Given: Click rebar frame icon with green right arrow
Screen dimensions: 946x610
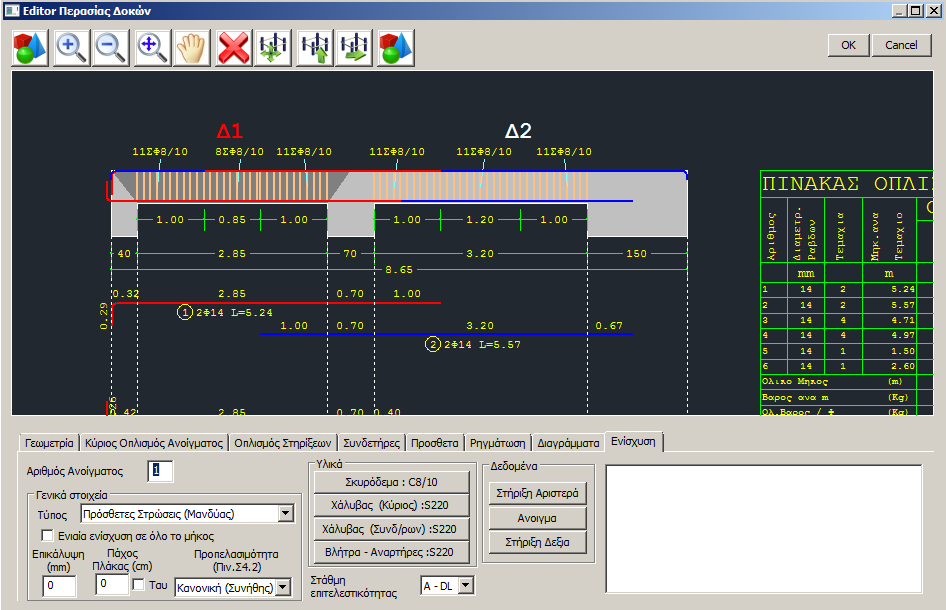Looking at the screenshot, I should coord(355,48).
